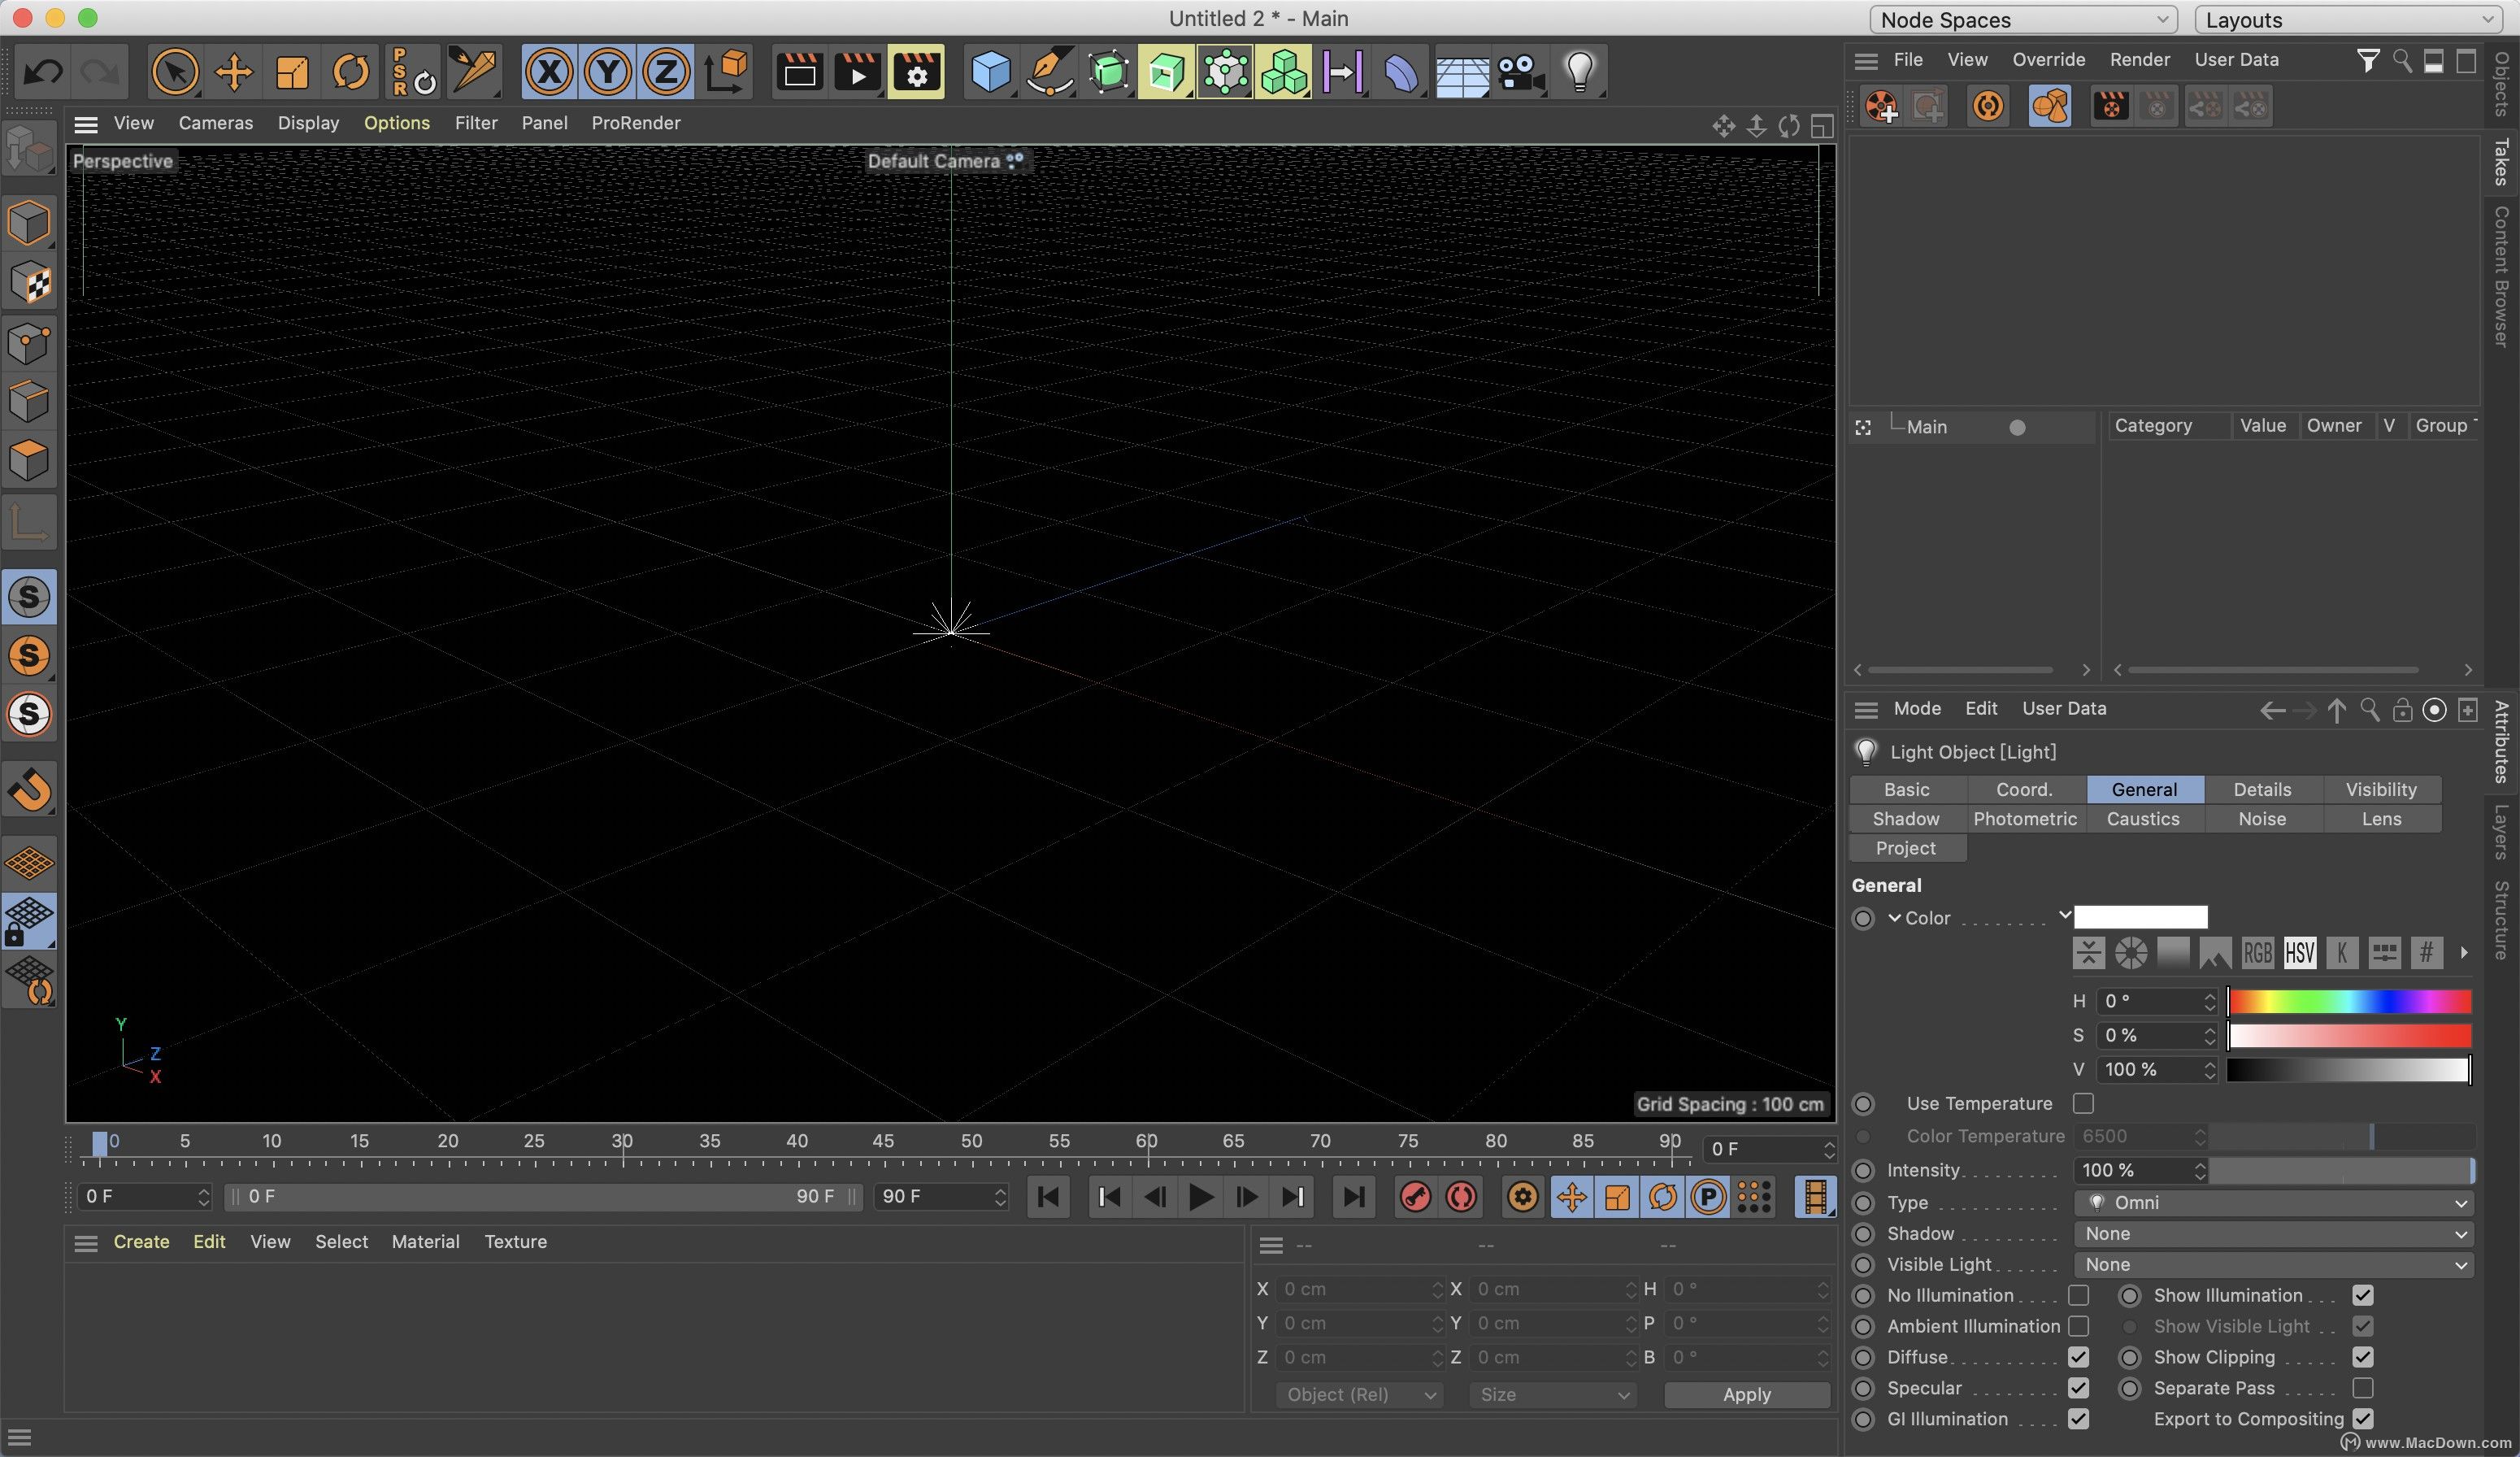This screenshot has height=1457, width=2520.
Task: Toggle the No Illumination checkbox
Action: pyautogui.click(x=2078, y=1296)
